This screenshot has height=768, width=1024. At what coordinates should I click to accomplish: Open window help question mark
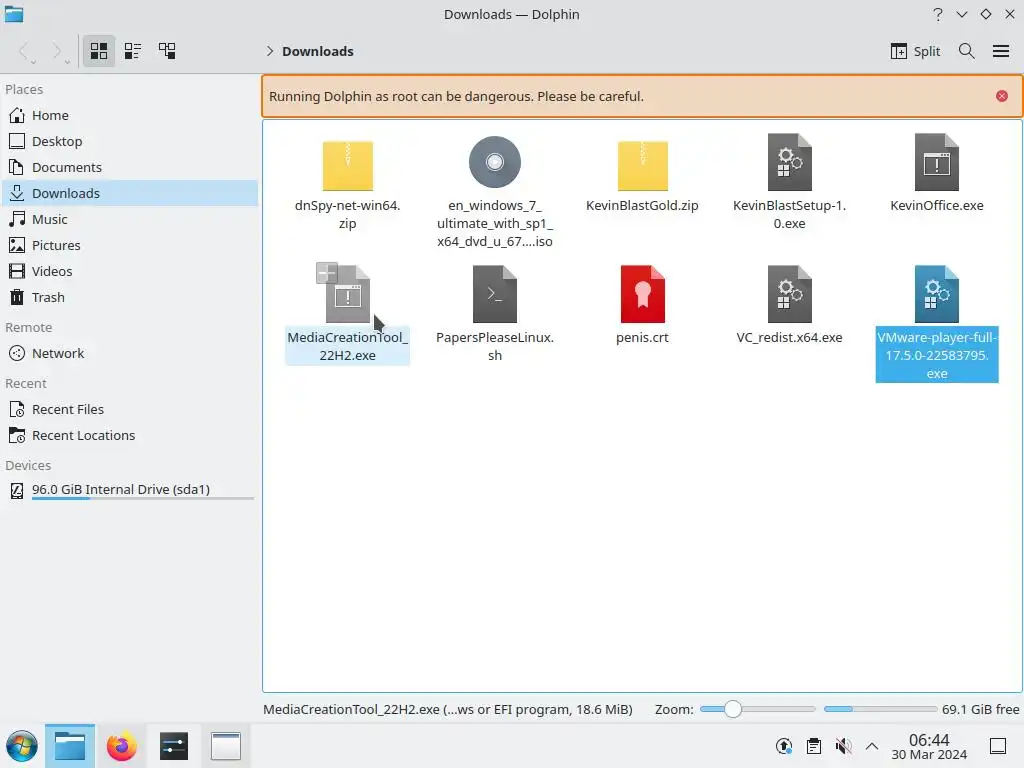(938, 14)
